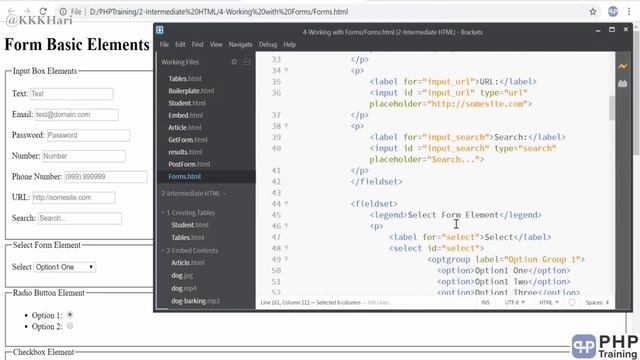Collapse code fold at line 38

pyautogui.click(x=286, y=126)
